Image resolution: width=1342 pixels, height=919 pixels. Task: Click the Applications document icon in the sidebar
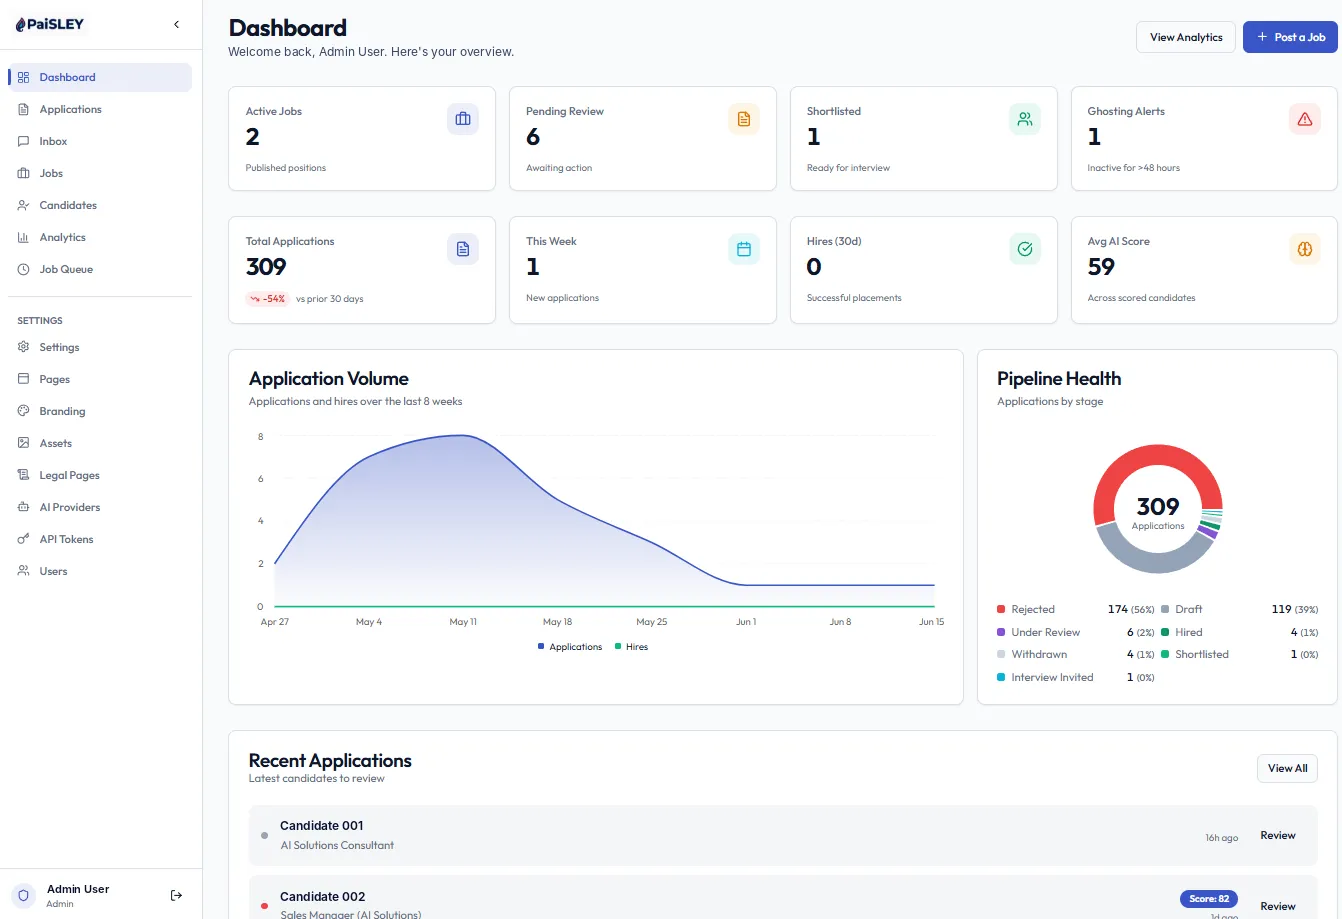(x=24, y=109)
